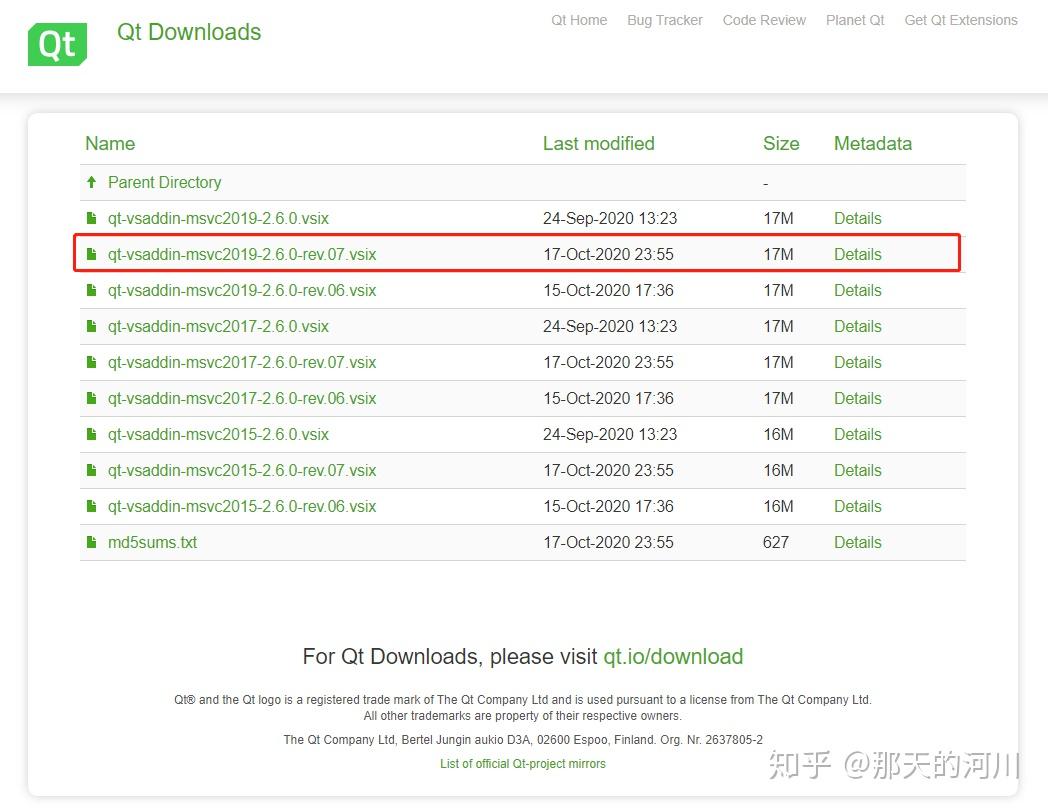This screenshot has height=808, width=1048.
Task: Click the Qt logo icon
Action: [x=57, y=44]
